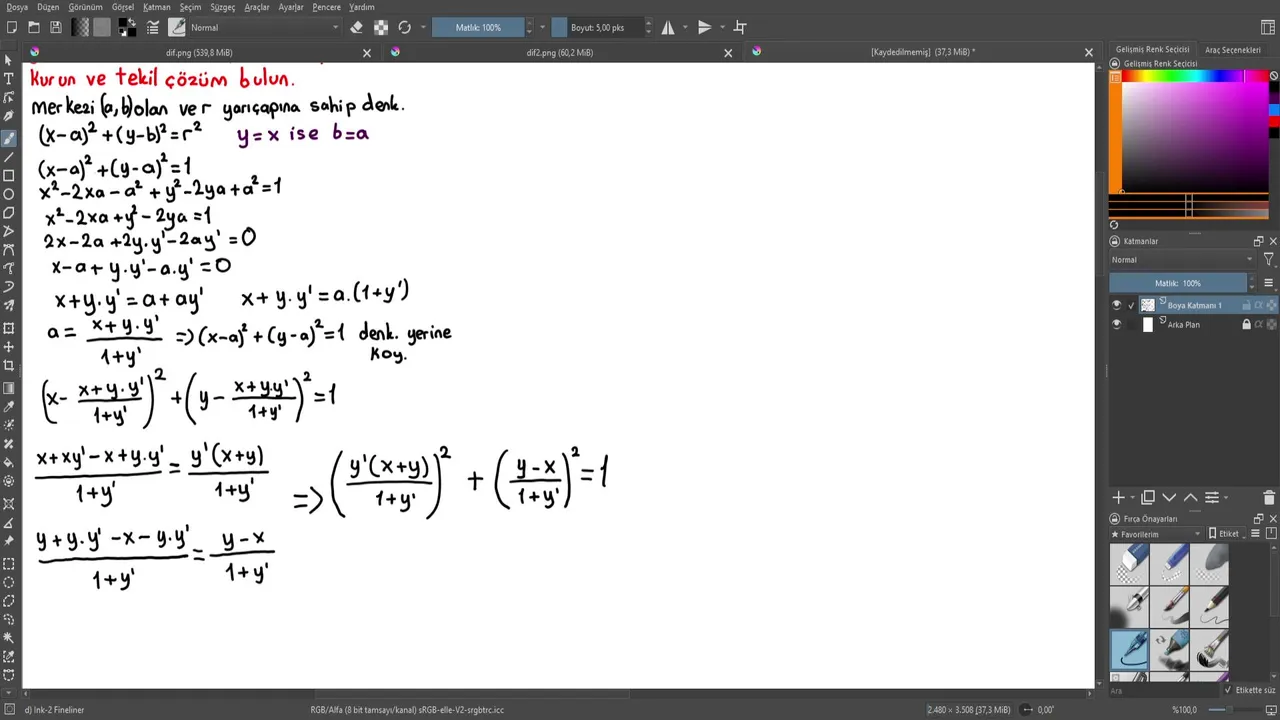Viewport: 1280px width, 720px height.
Task: Toggle checkmark on Boya Katmanı 1 layer
Action: [1131, 305]
